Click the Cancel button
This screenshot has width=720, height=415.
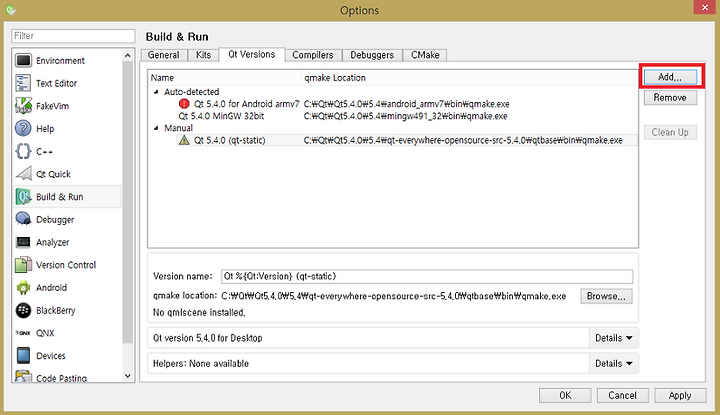pyautogui.click(x=623, y=395)
